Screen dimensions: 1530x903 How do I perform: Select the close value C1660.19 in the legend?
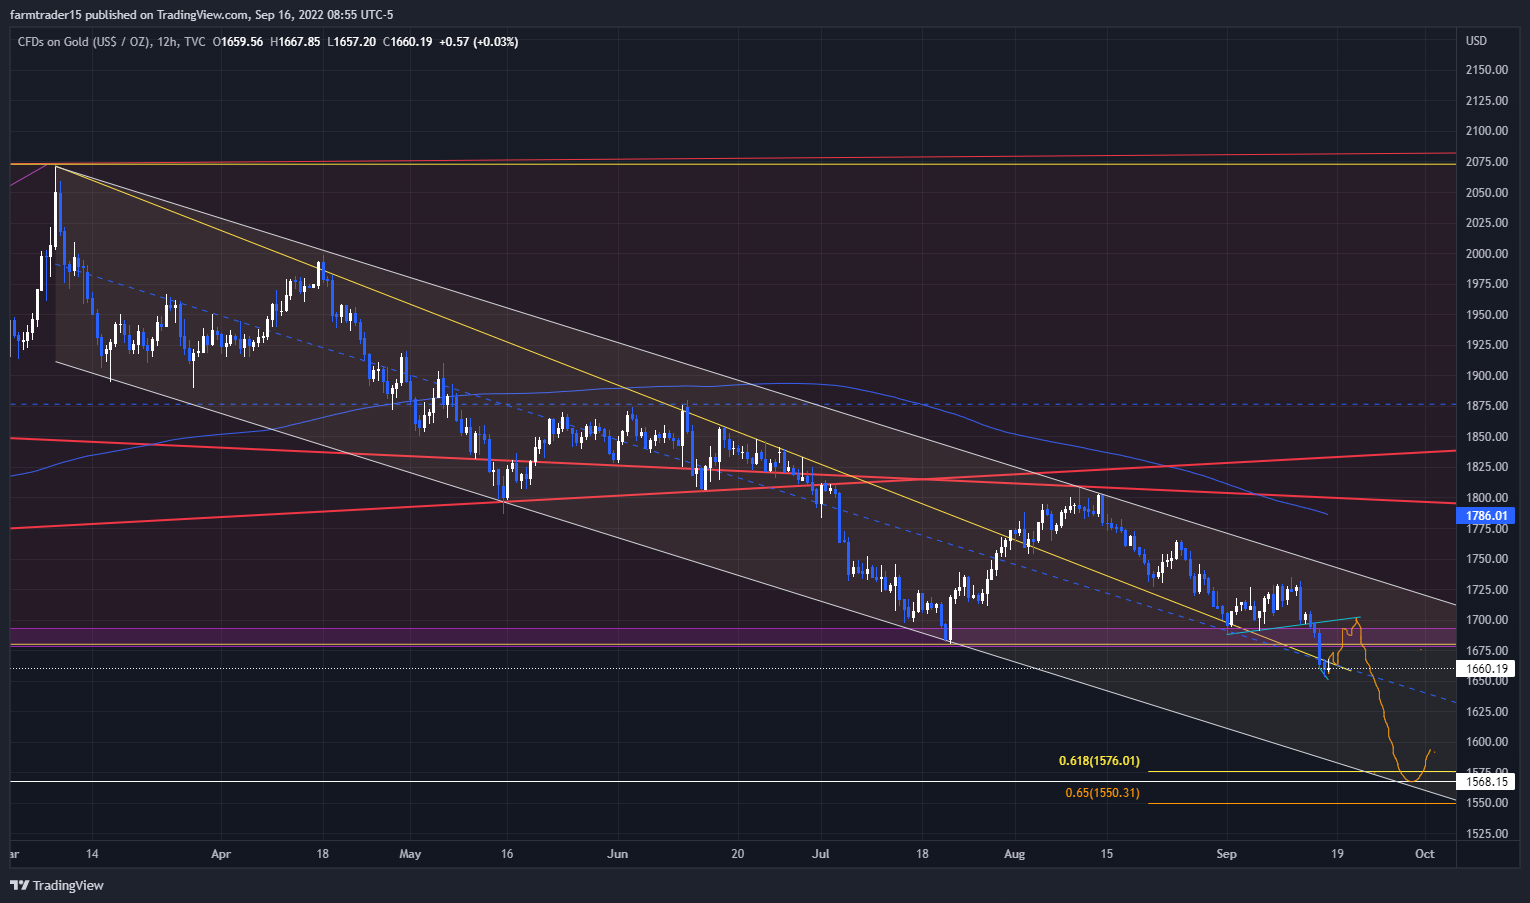(407, 42)
